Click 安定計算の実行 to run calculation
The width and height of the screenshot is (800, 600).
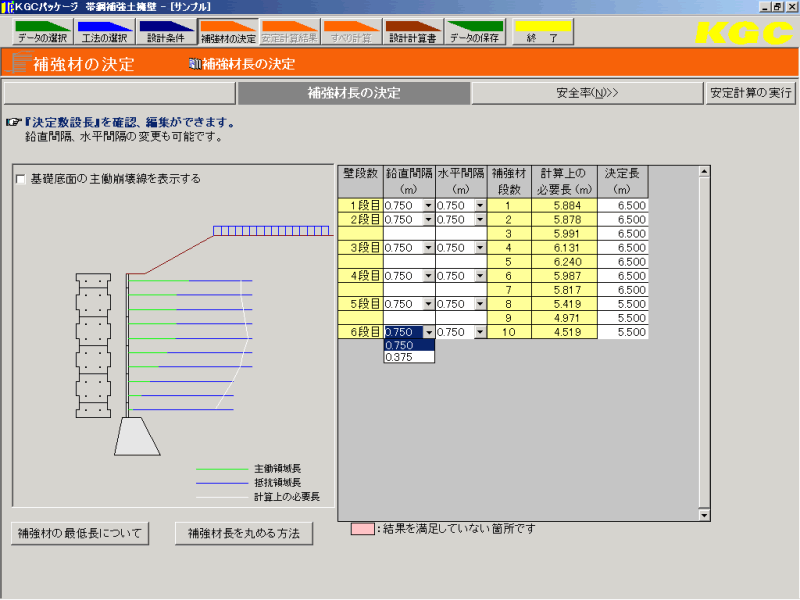pos(751,92)
